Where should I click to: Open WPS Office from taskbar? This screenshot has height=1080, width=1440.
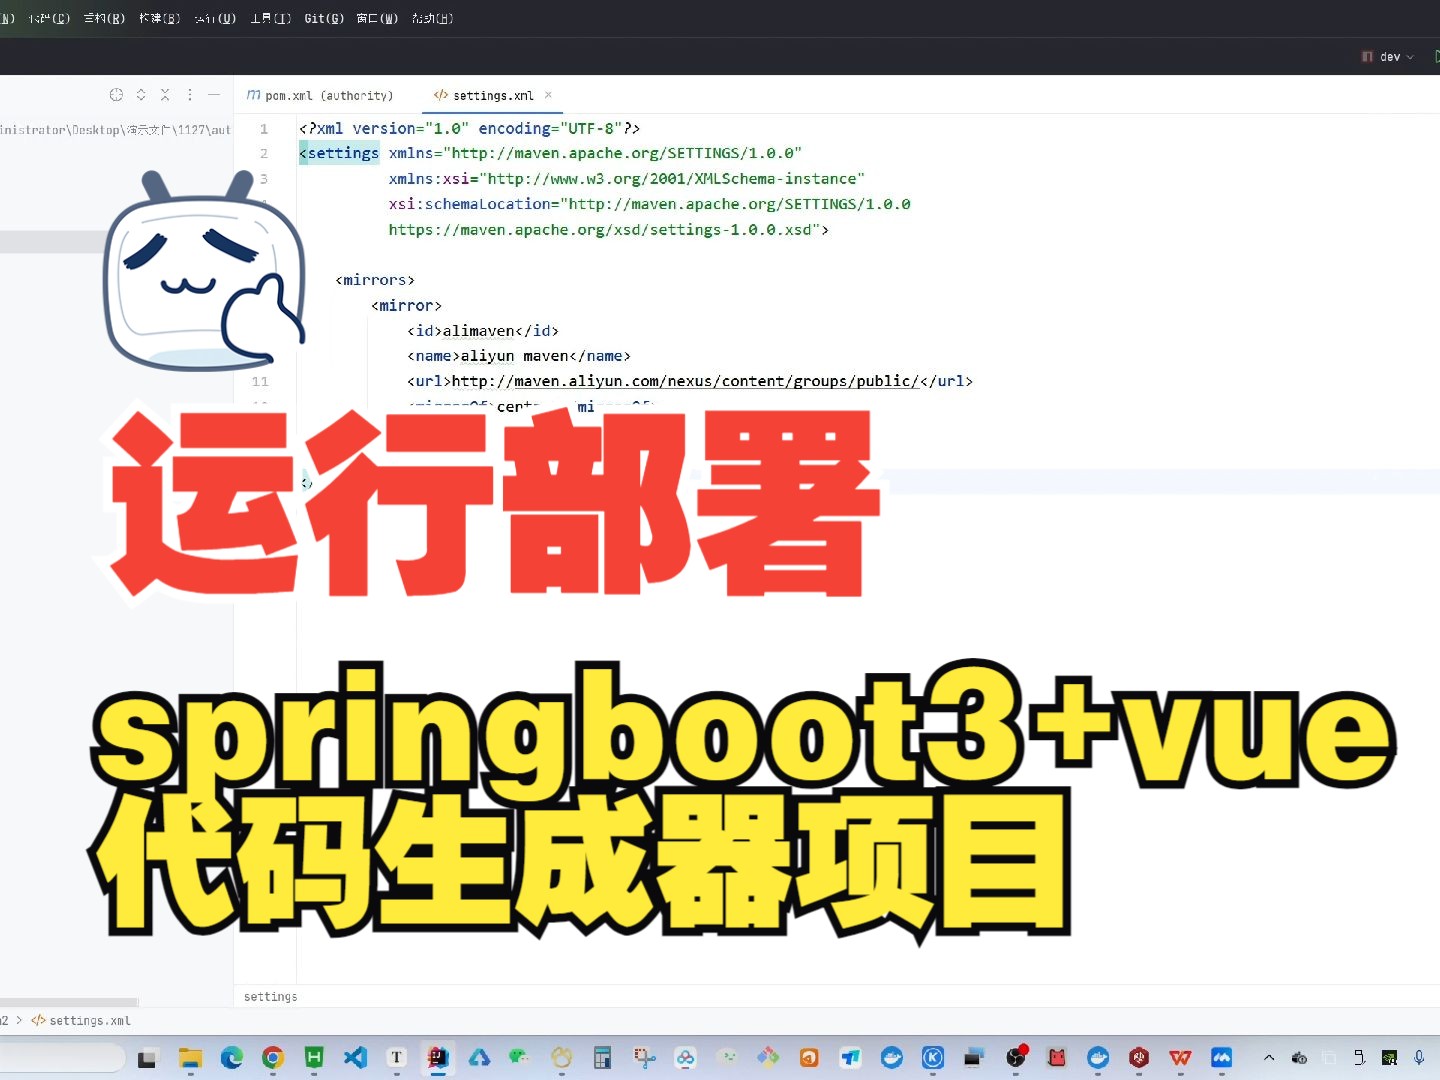(x=1180, y=1058)
